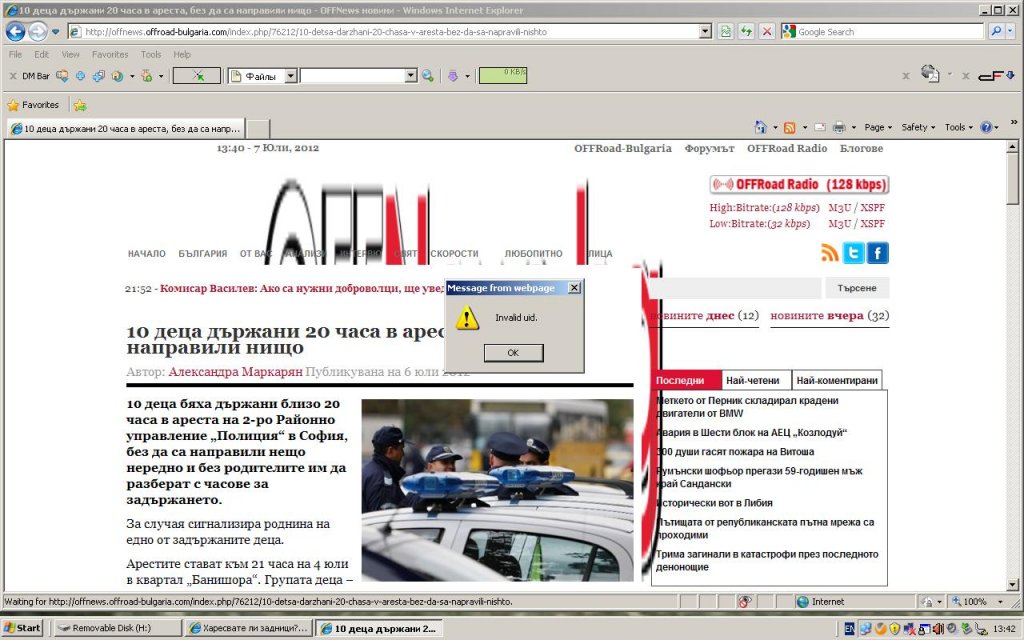This screenshot has height=640, width=1024.
Task: Close the Message from webpage dialog
Action: click(x=574, y=287)
